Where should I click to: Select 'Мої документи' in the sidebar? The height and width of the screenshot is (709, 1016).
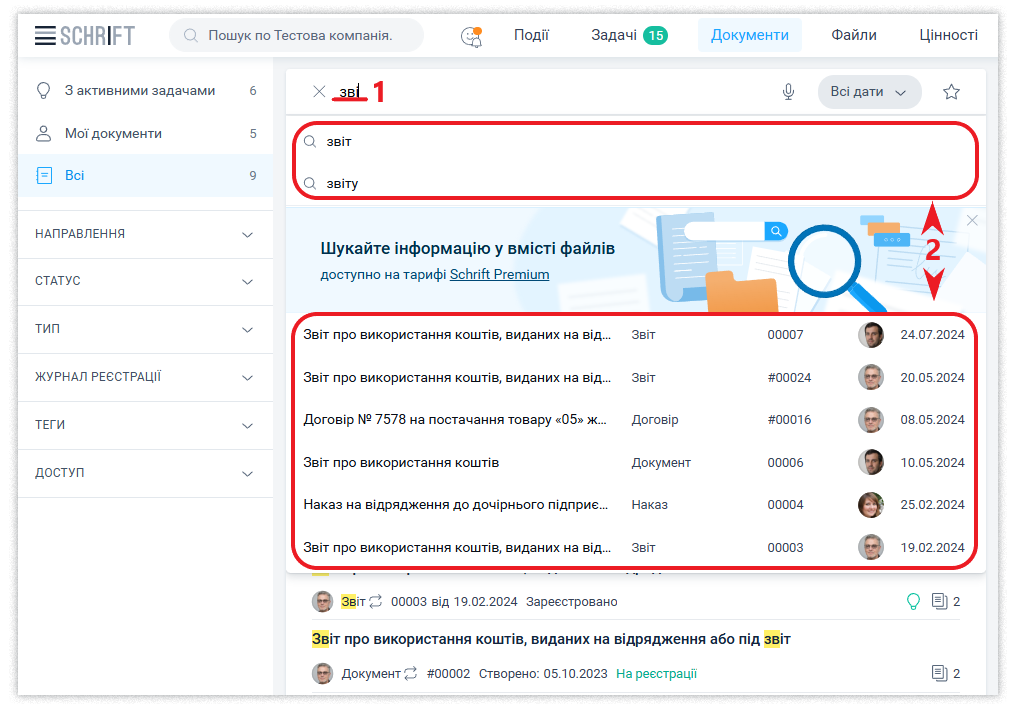pyautogui.click(x=113, y=134)
